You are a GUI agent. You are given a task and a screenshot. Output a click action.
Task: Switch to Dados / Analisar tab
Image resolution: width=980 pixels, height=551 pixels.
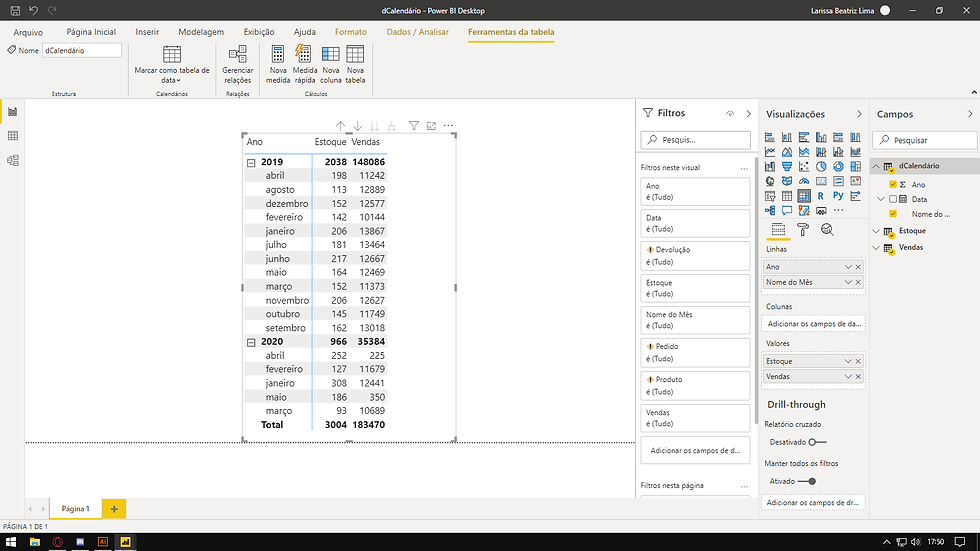418,32
